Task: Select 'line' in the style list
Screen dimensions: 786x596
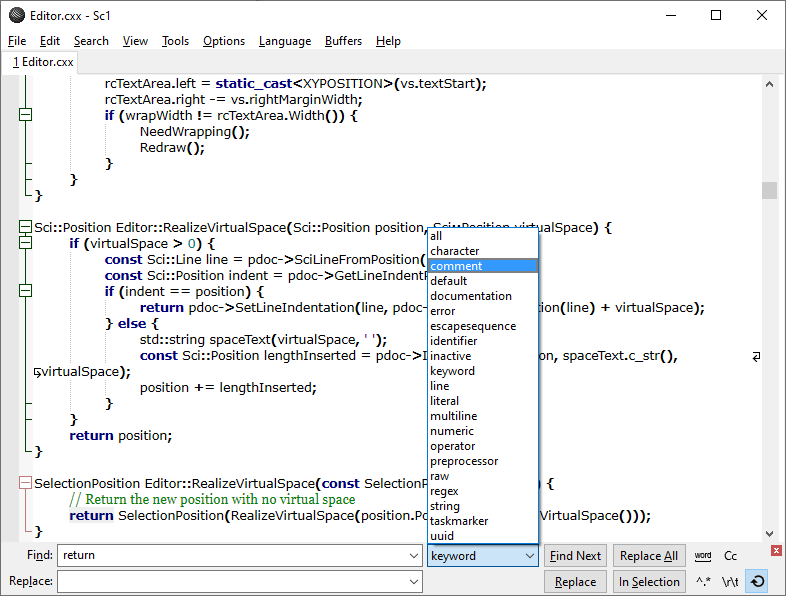Action: [483, 386]
